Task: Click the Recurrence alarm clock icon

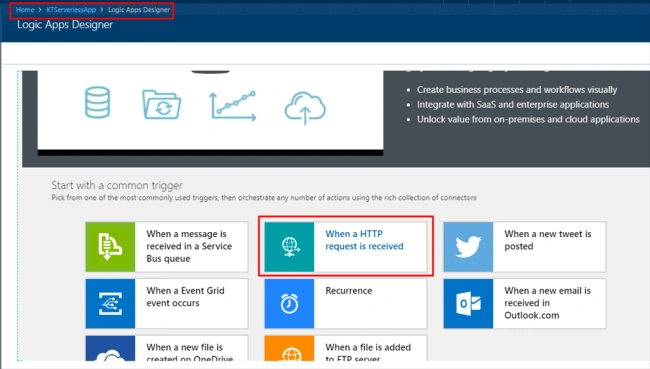Action: (x=289, y=303)
